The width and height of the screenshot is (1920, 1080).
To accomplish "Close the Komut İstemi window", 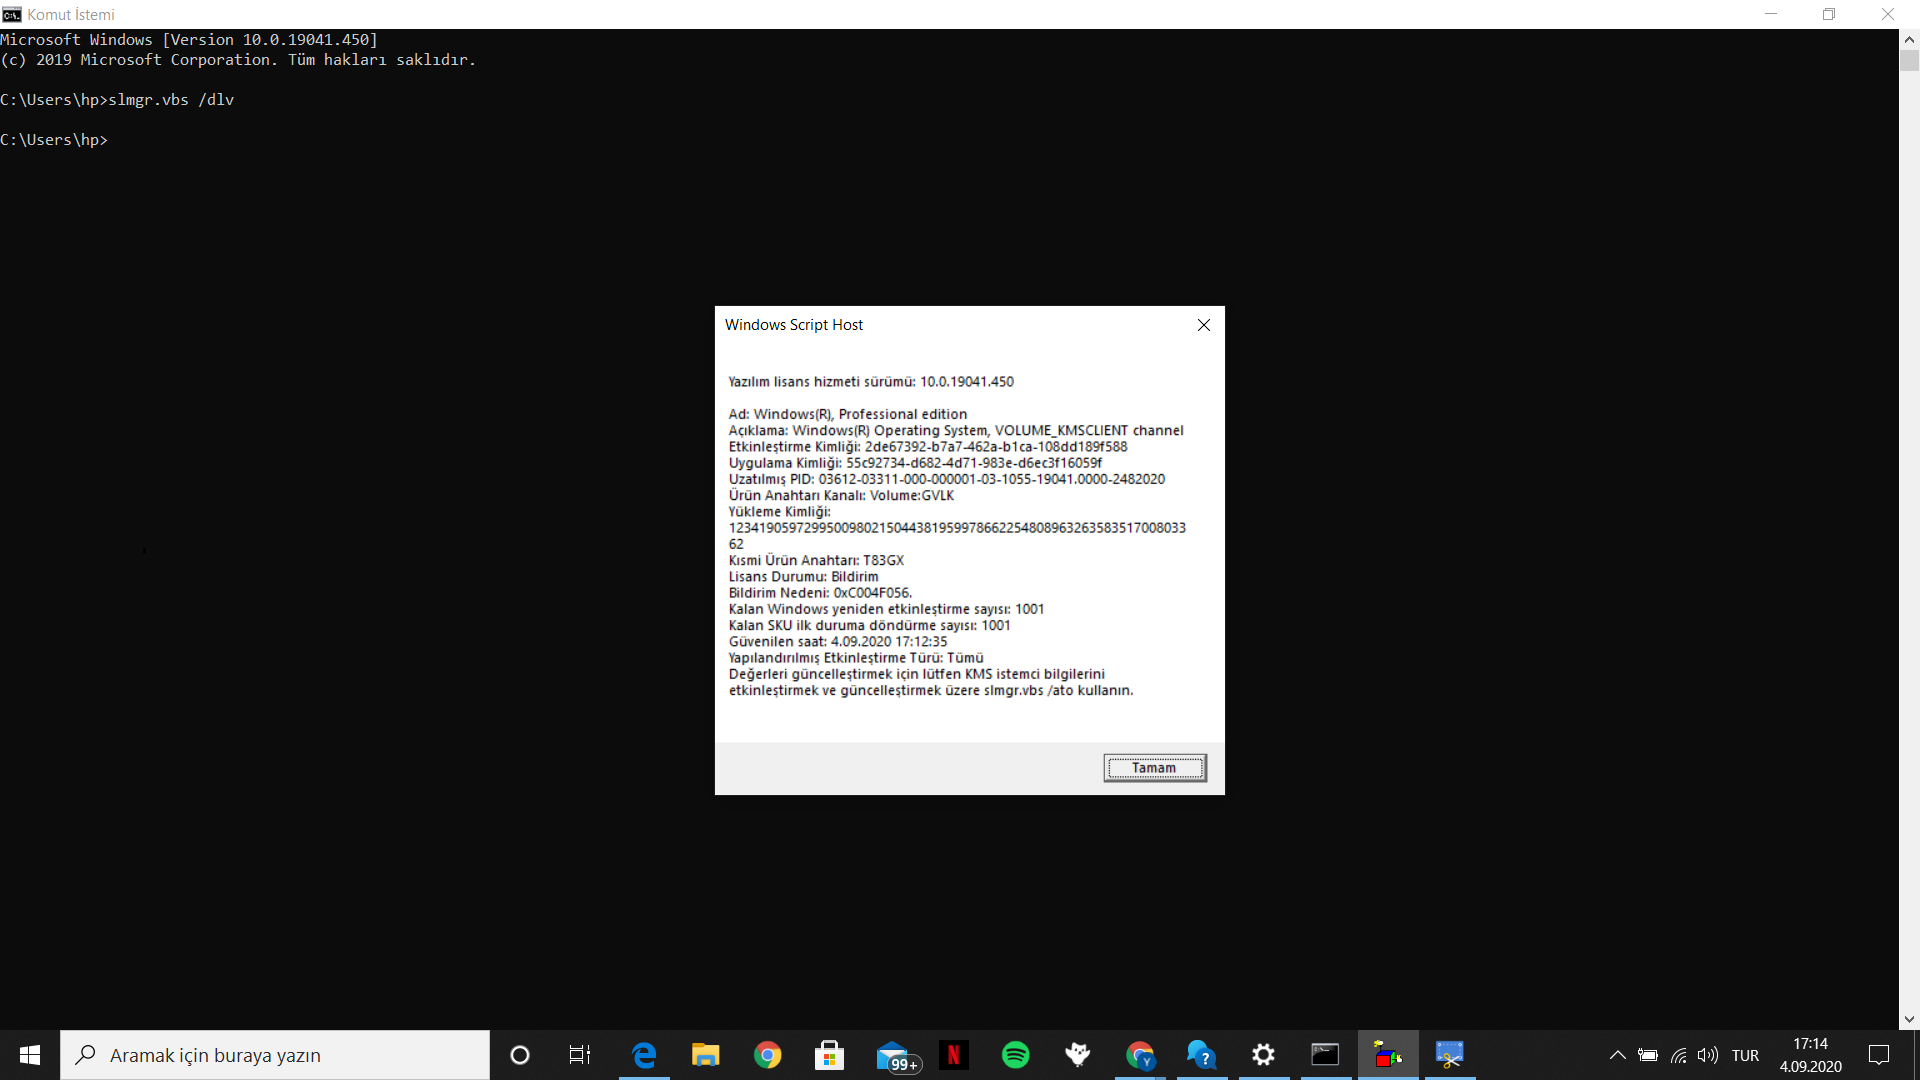I will point(1888,14).
